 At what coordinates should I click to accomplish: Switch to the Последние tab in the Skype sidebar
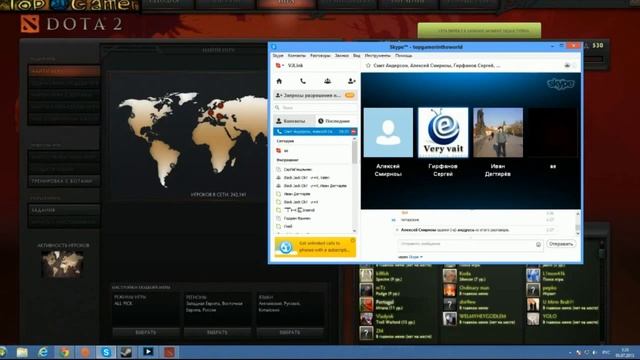pos(336,121)
